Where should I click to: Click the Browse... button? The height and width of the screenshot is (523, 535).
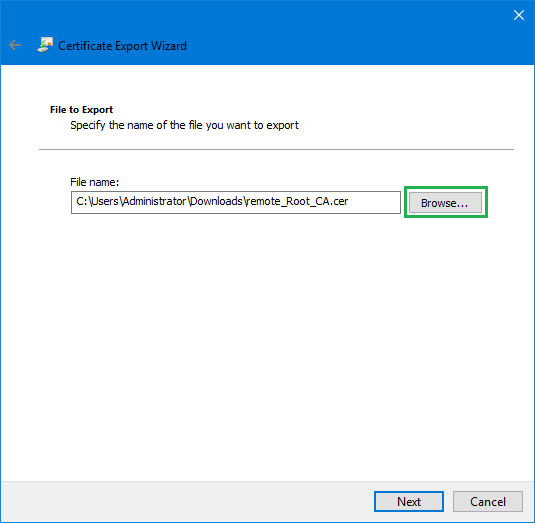point(445,203)
